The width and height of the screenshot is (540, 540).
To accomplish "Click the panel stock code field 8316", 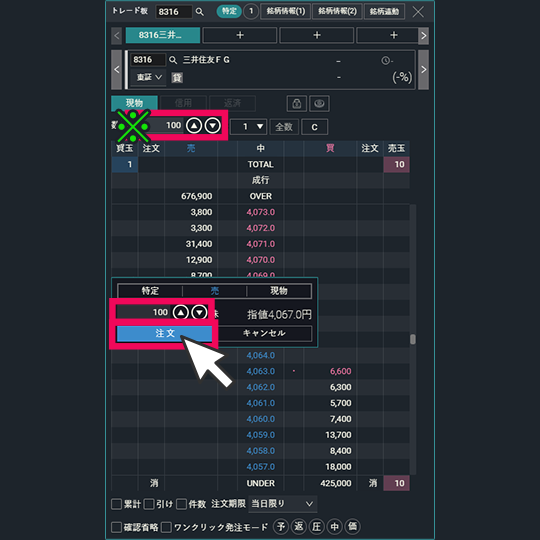I will point(148,60).
